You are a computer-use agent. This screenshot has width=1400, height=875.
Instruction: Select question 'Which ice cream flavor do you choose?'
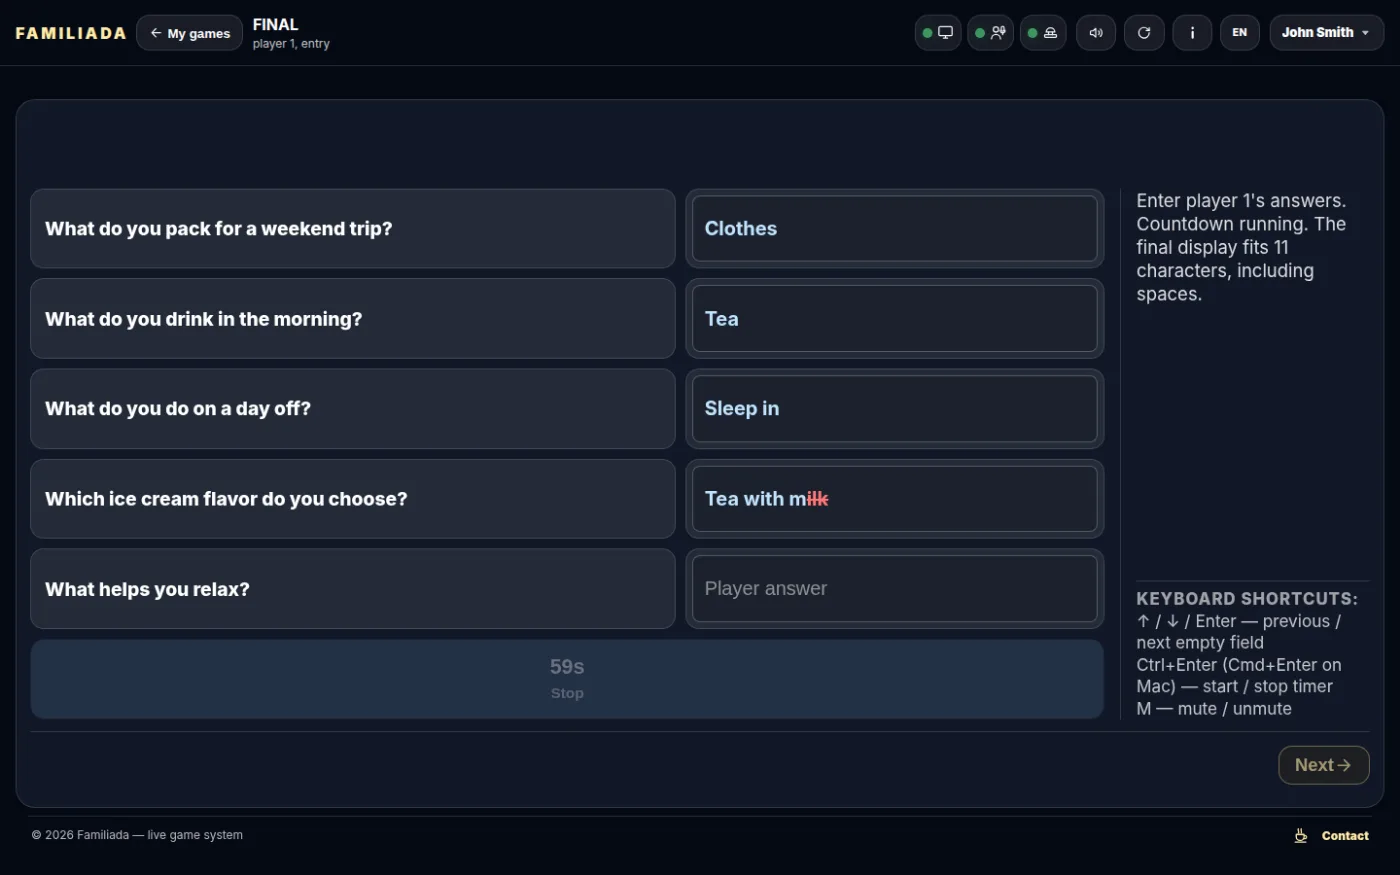tap(353, 499)
